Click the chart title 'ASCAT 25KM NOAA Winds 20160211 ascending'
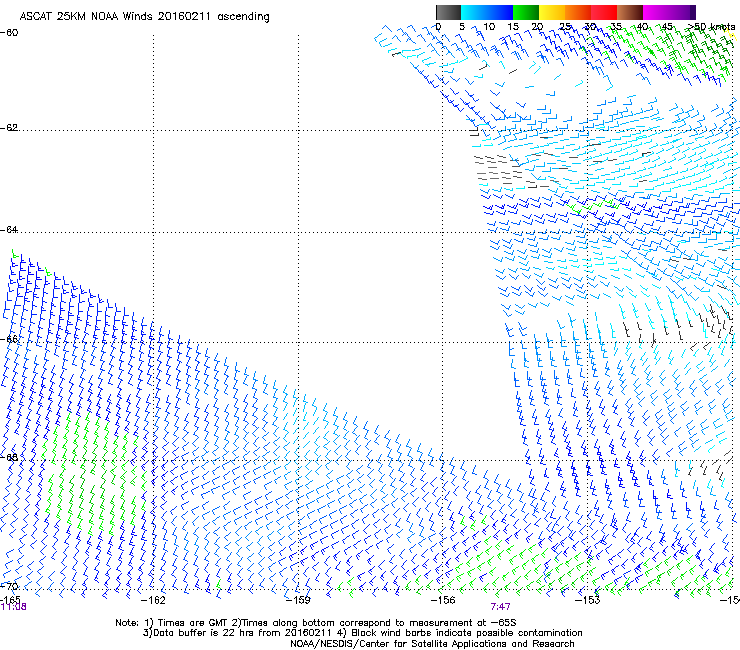 144,17
